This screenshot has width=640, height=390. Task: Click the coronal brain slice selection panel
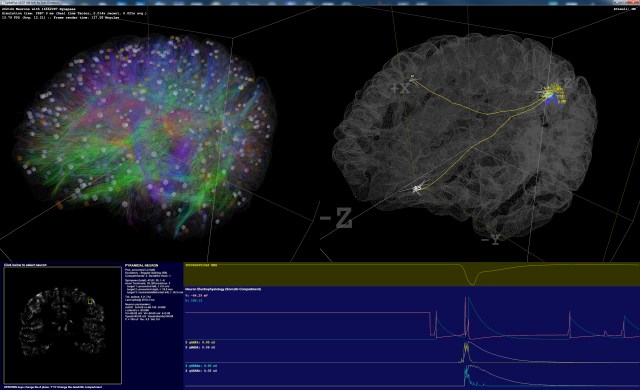[x=62, y=326]
